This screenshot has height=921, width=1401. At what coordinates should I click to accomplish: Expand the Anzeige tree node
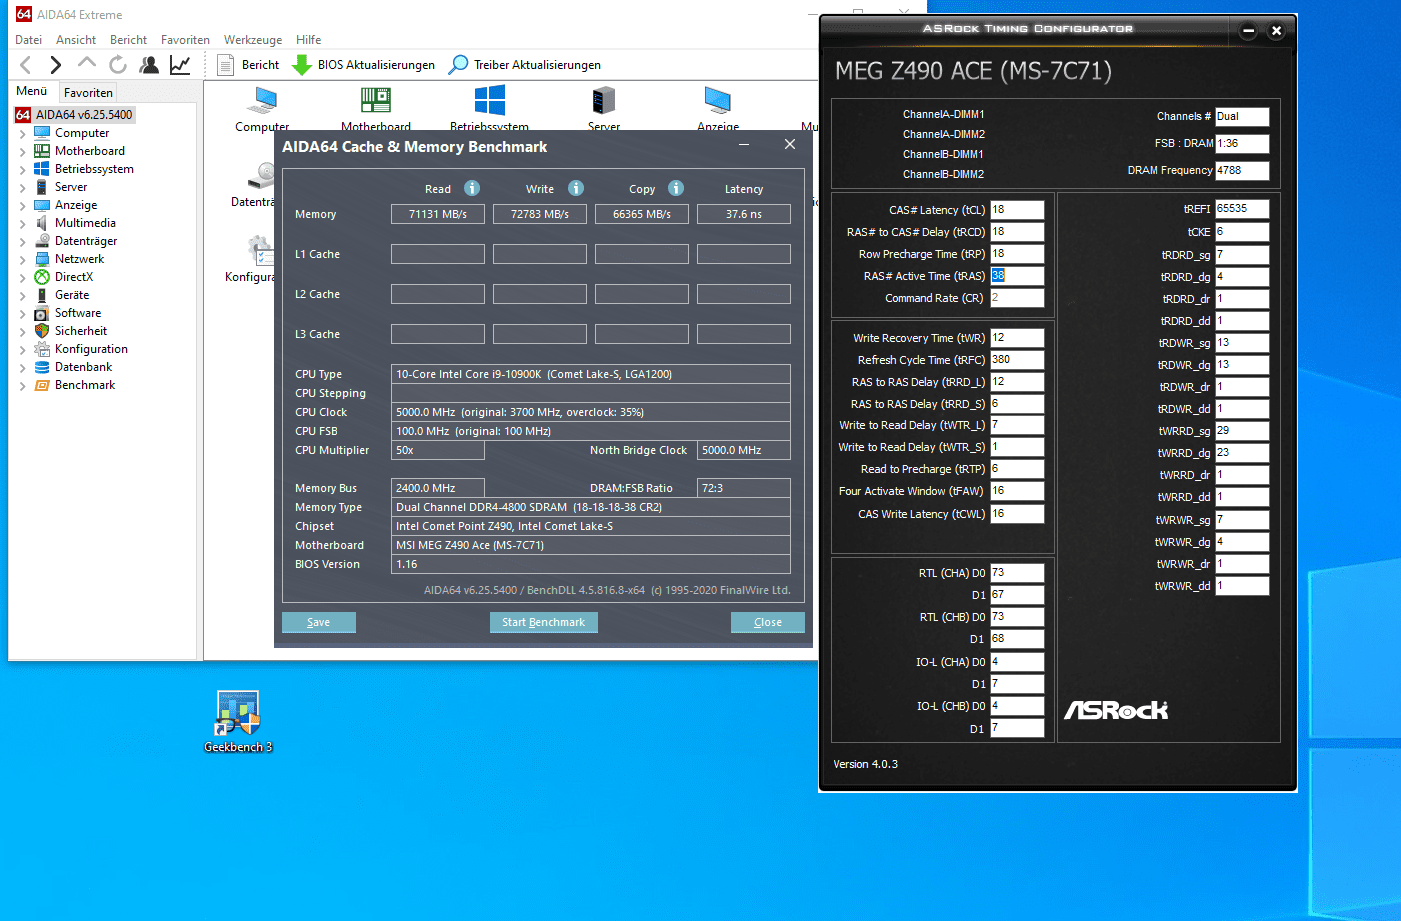(23, 206)
